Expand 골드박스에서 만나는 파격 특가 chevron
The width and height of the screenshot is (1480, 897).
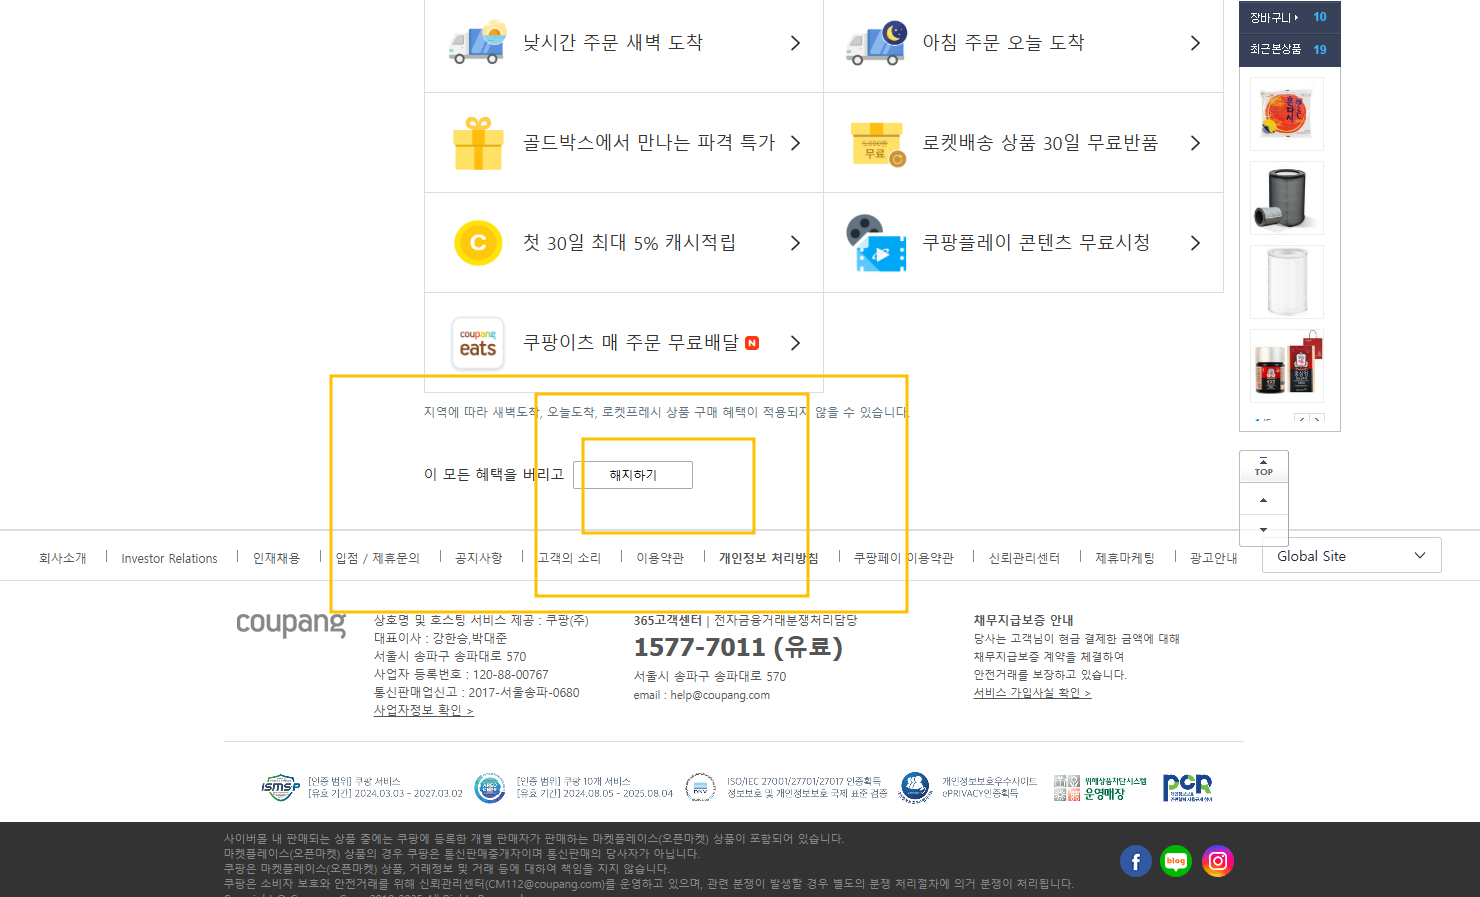pos(795,143)
